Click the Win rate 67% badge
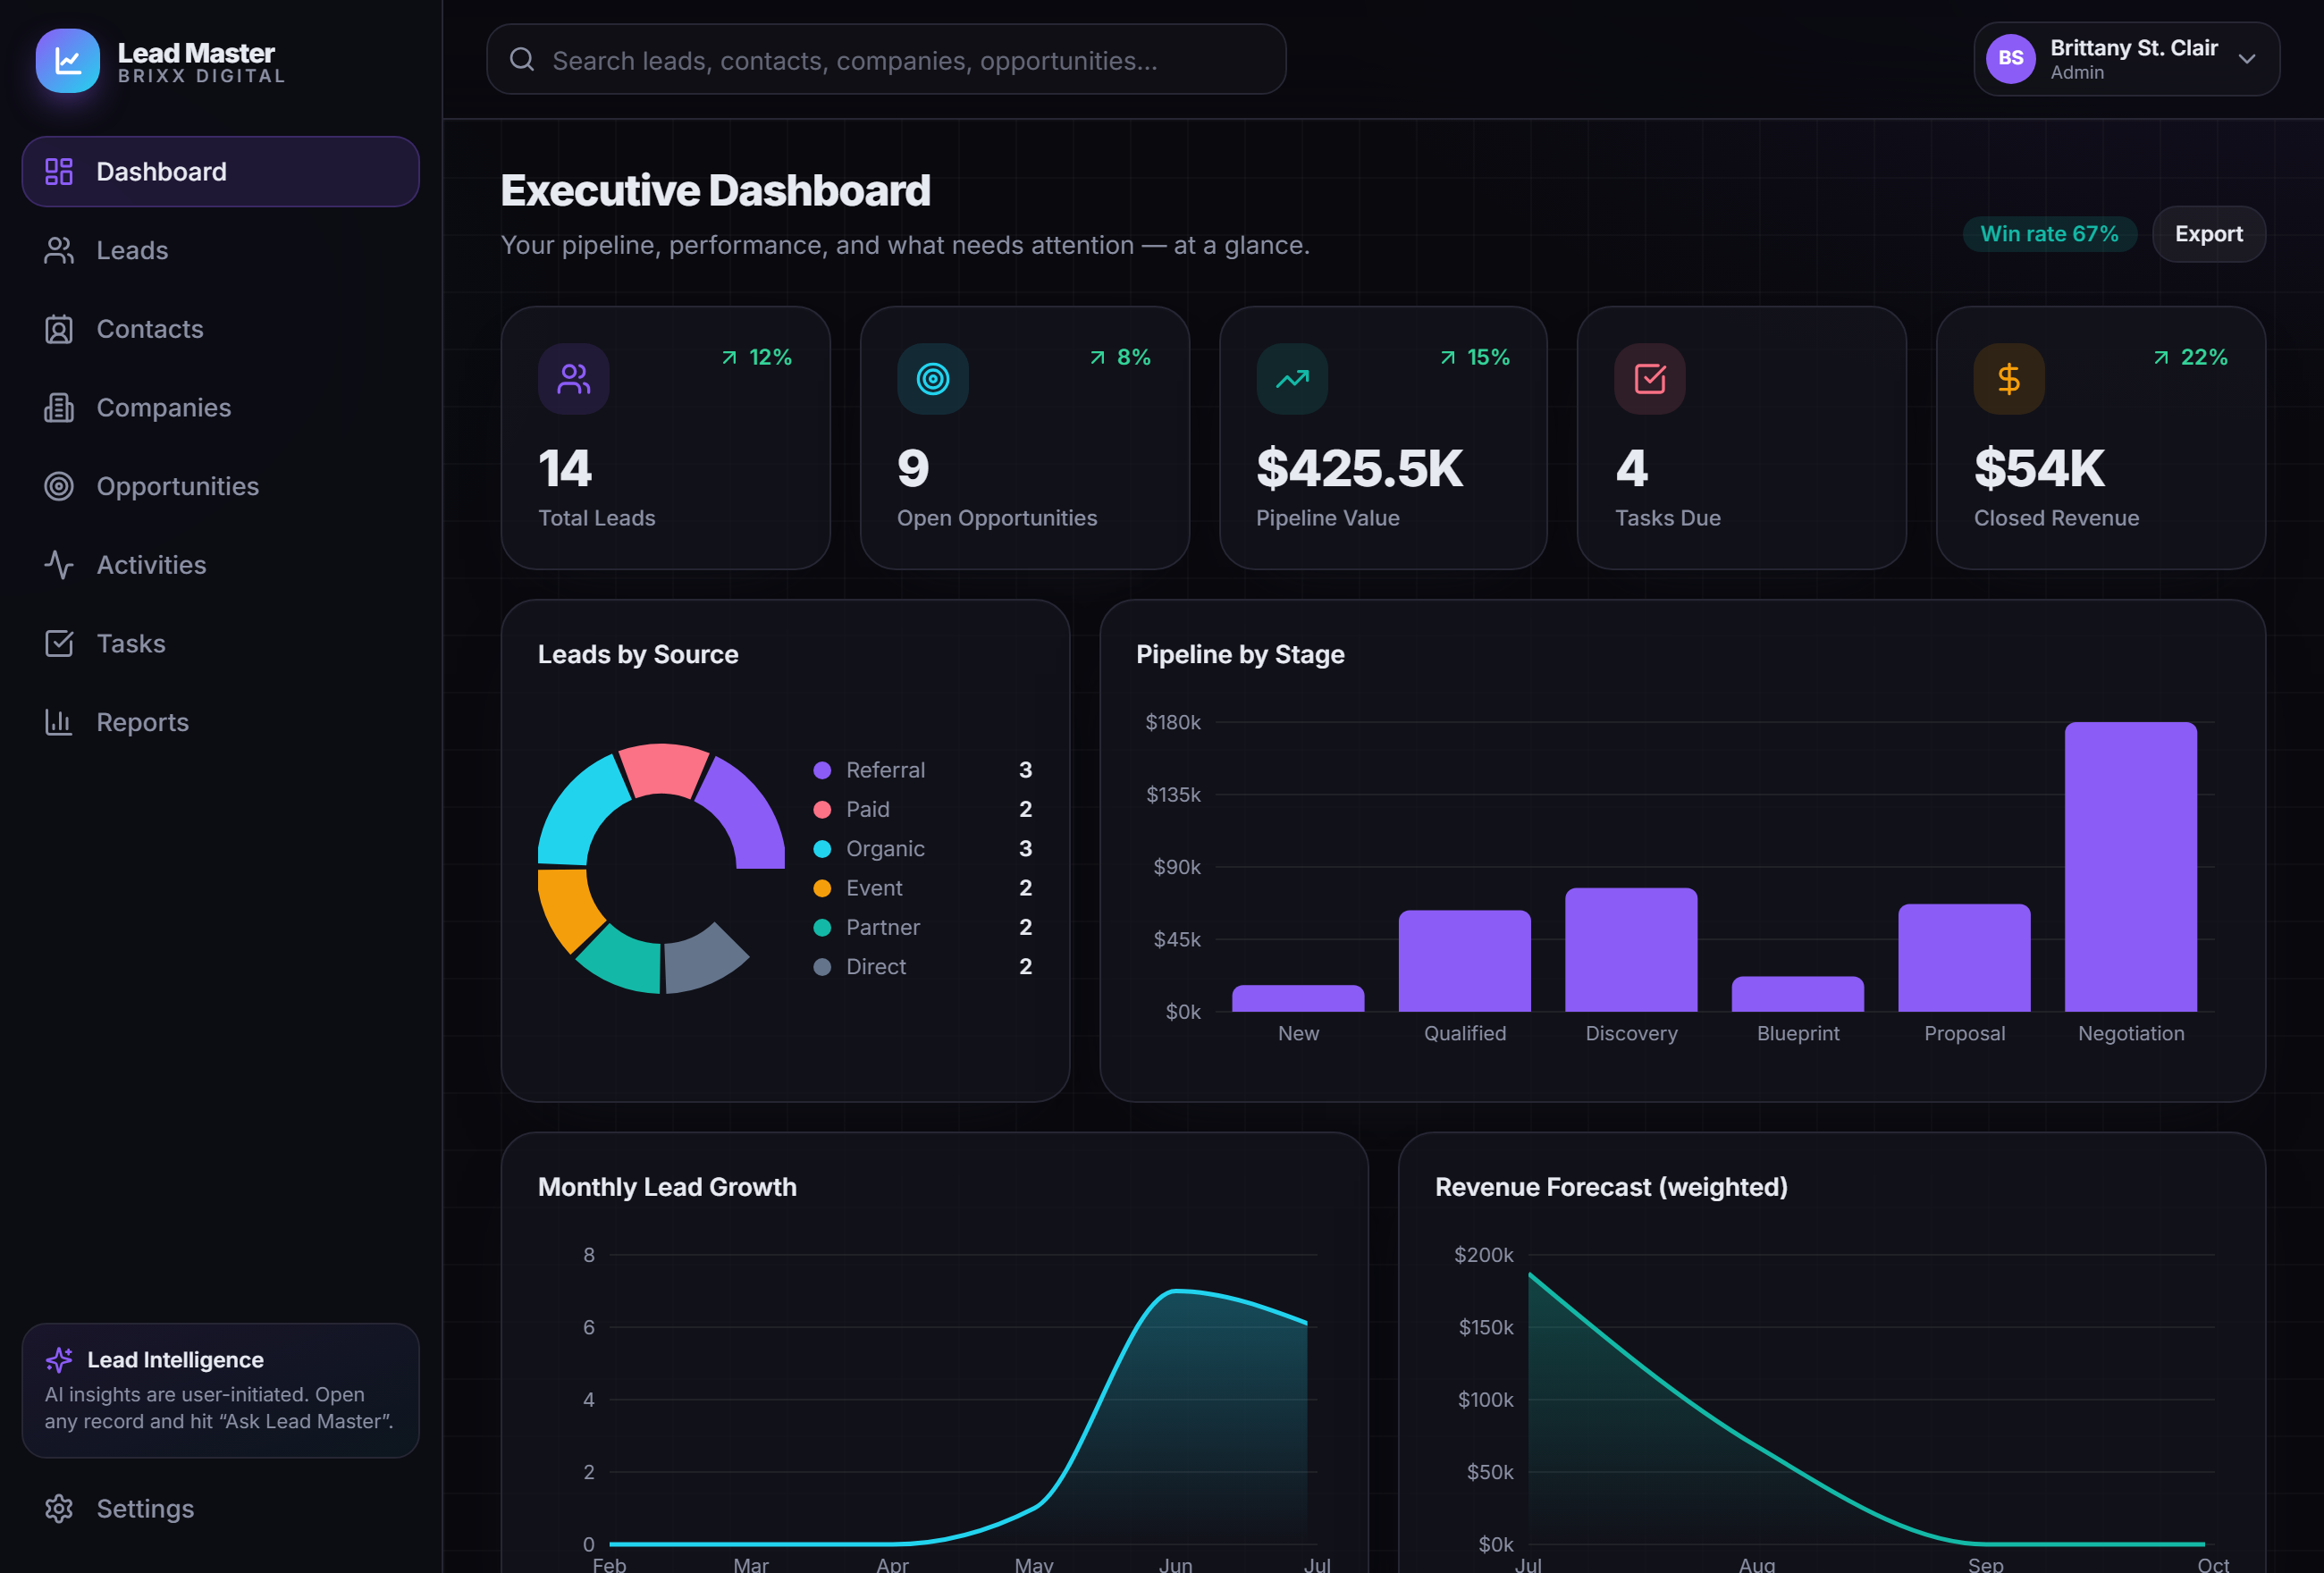Image resolution: width=2324 pixels, height=1573 pixels. pos(2049,234)
